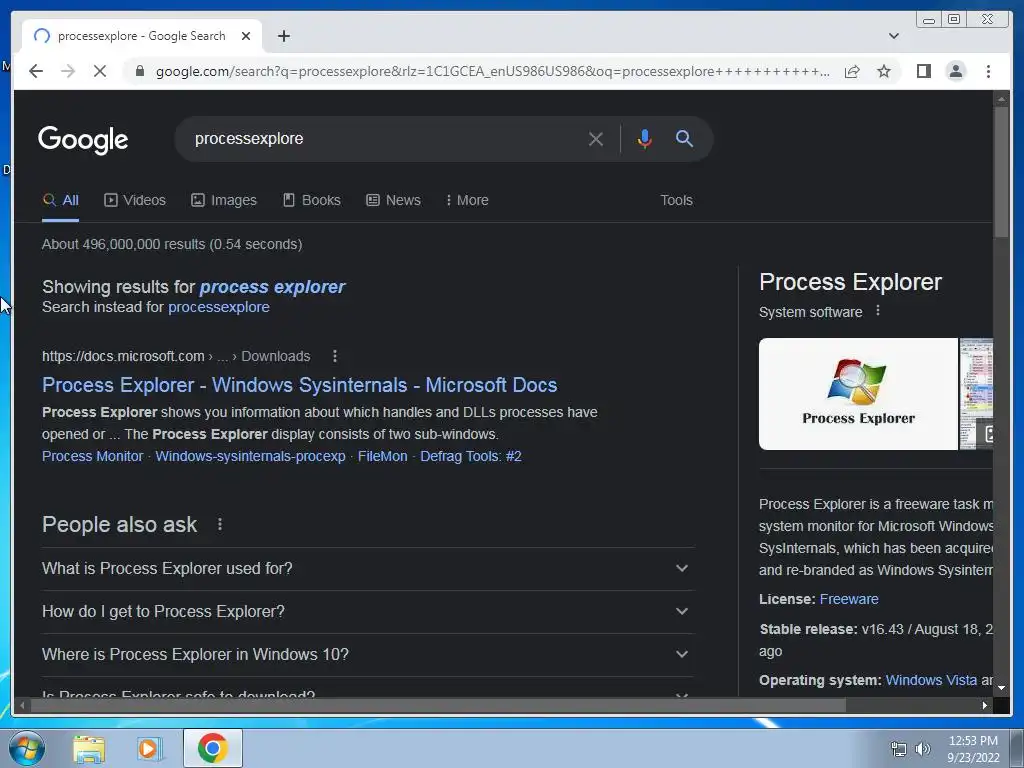1024x768 pixels.
Task: Clear the search box text
Action: [x=596, y=138]
